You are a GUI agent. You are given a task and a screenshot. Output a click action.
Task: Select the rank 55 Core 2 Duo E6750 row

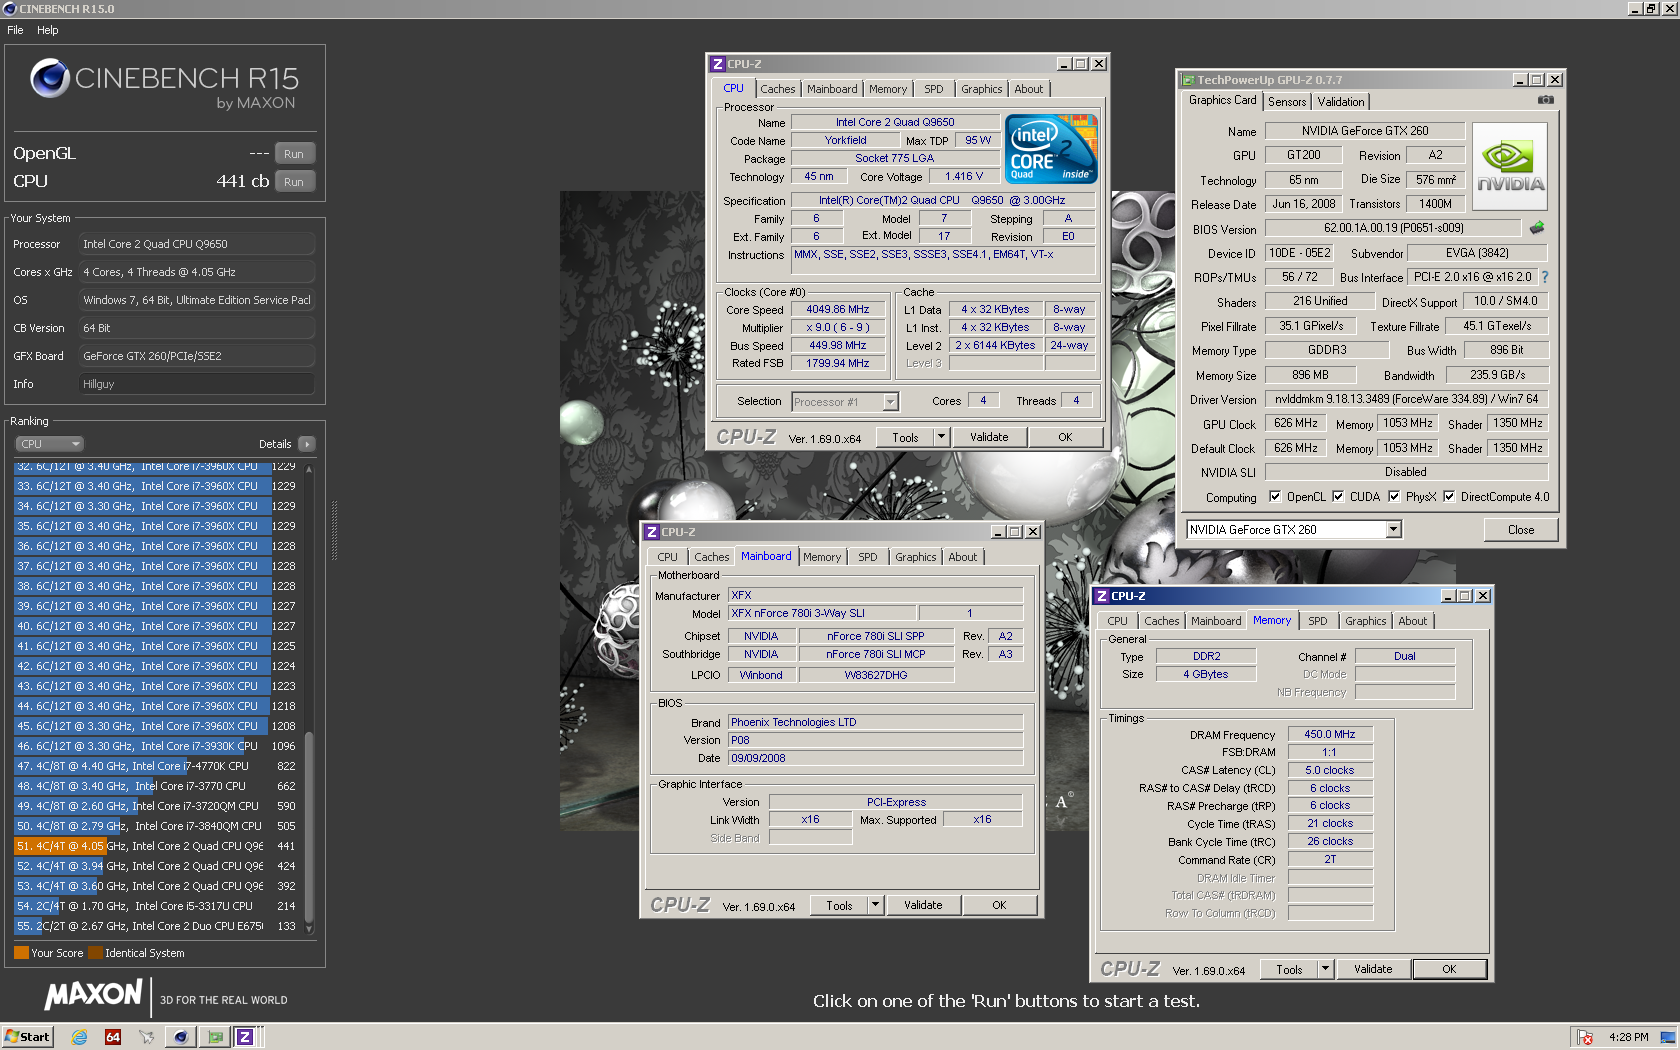157,926
